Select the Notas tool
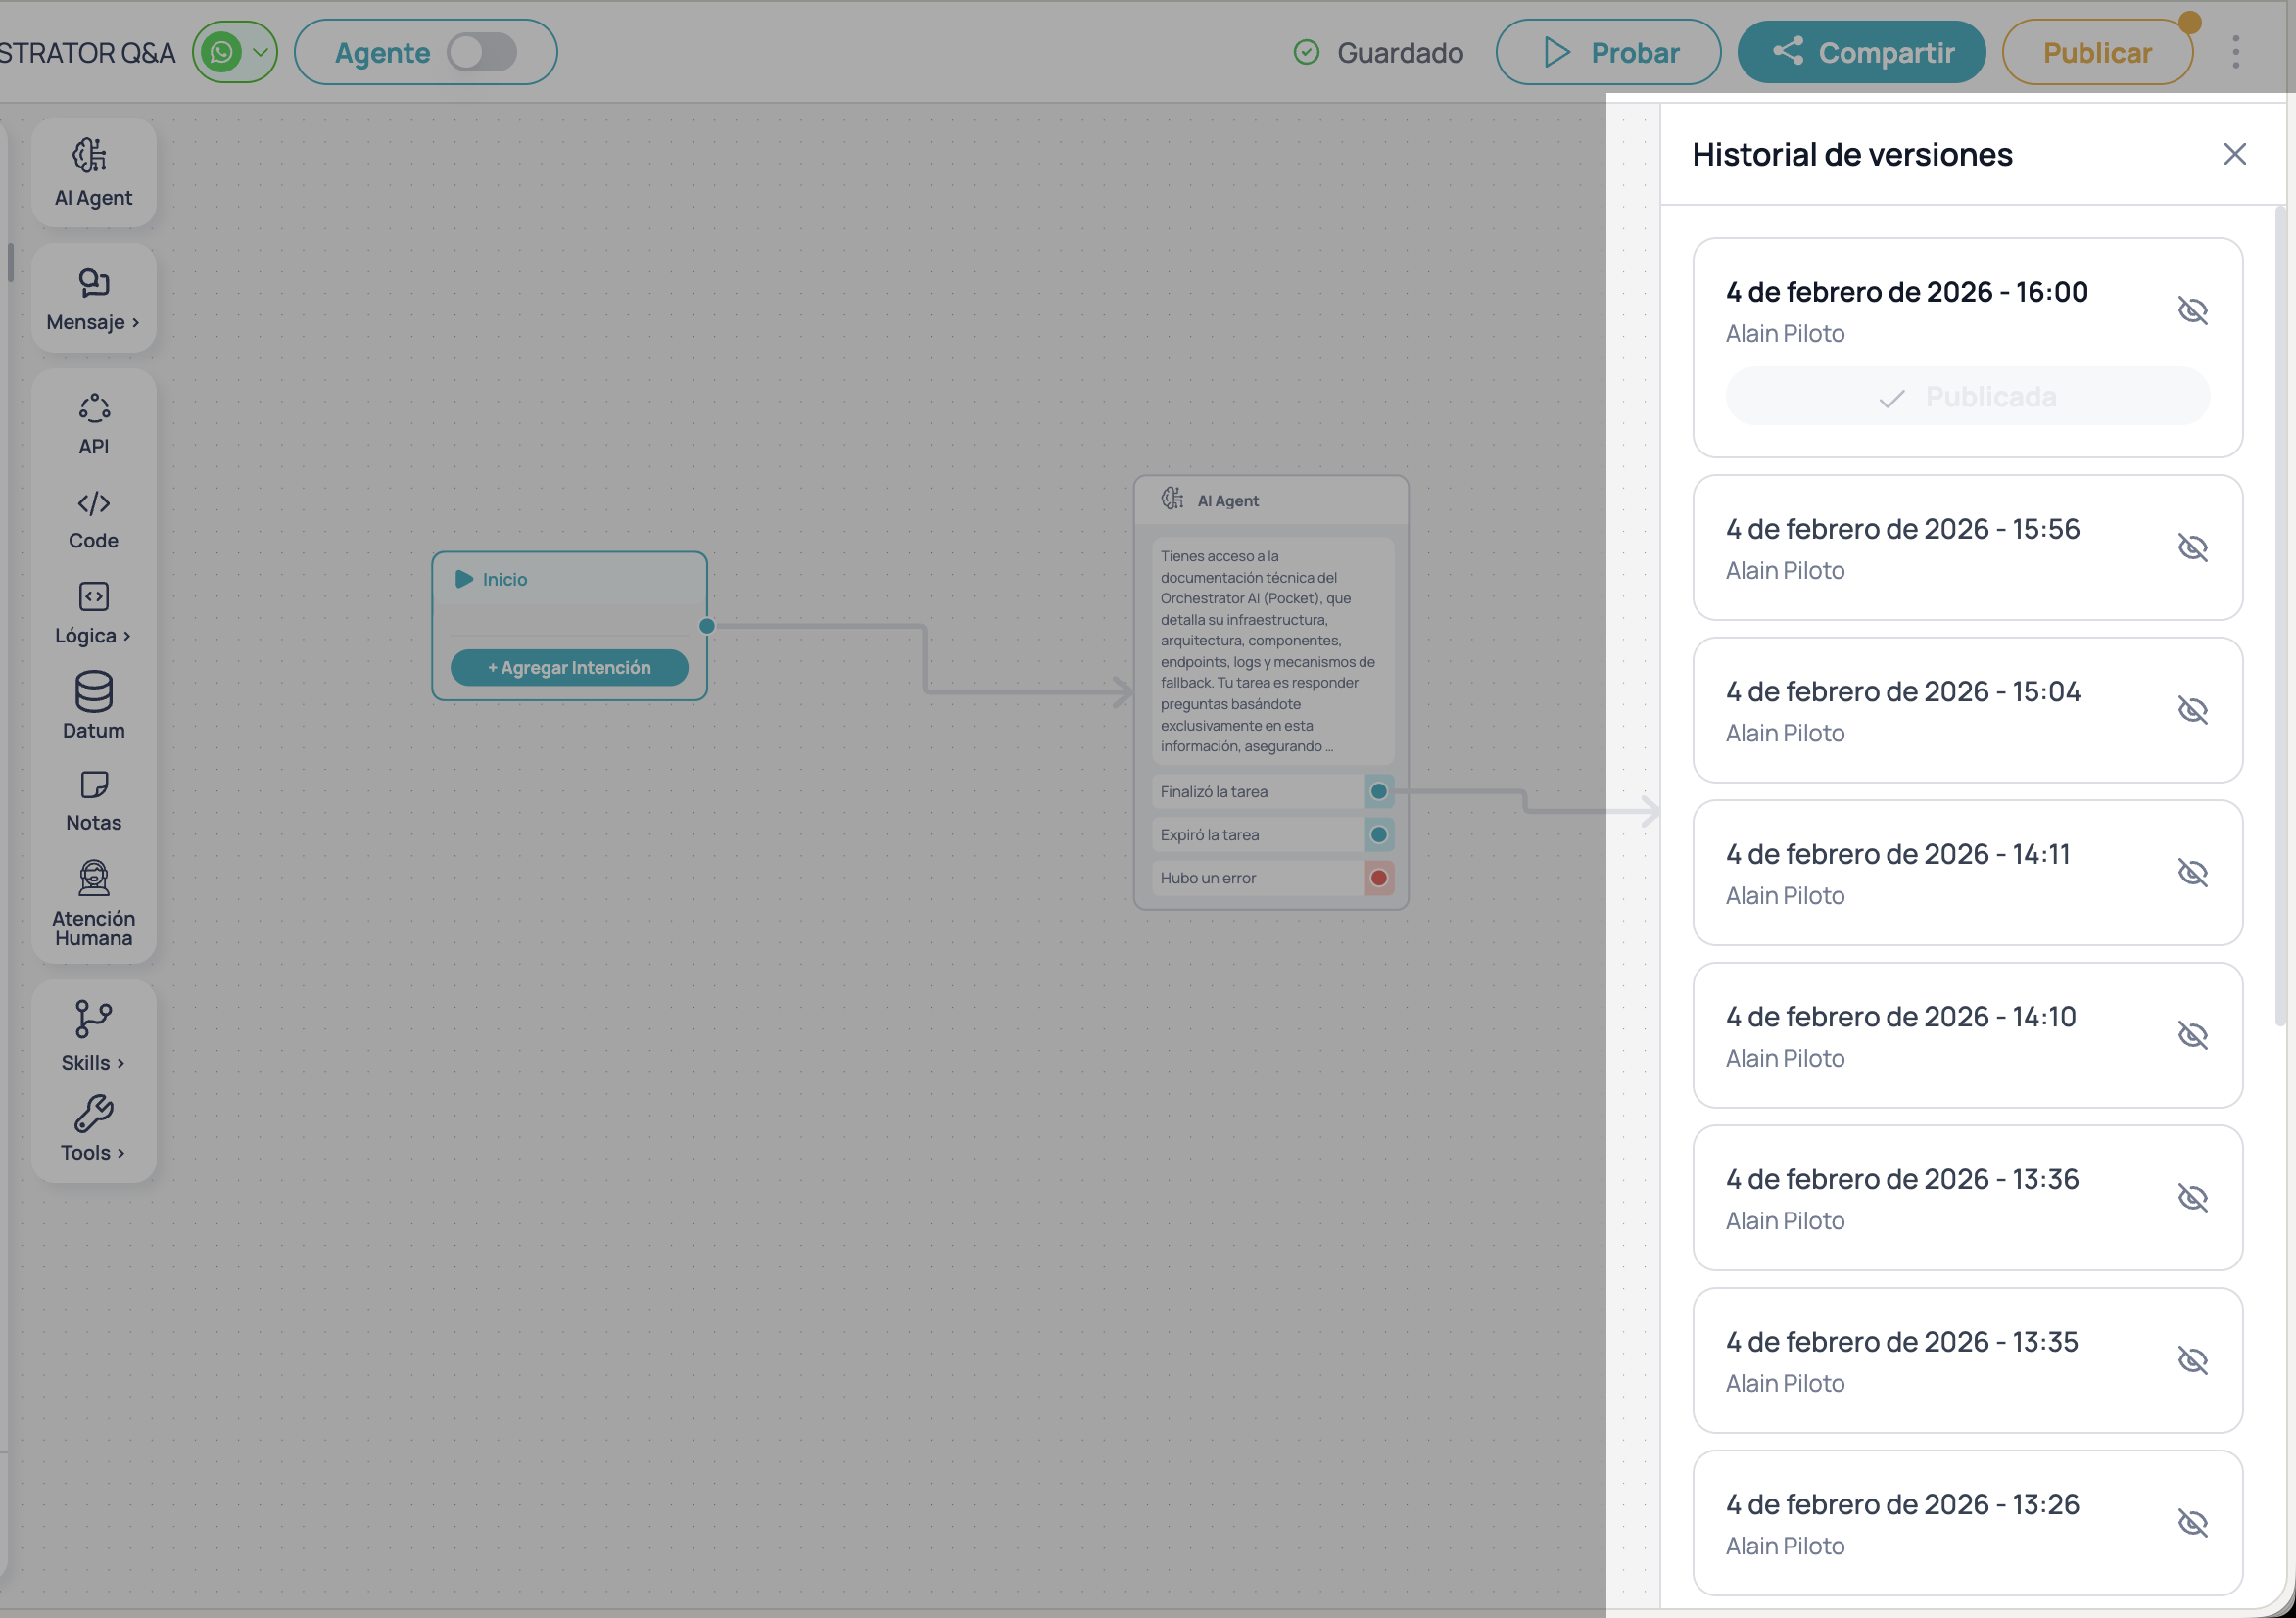This screenshot has width=2296, height=1618. point(93,799)
